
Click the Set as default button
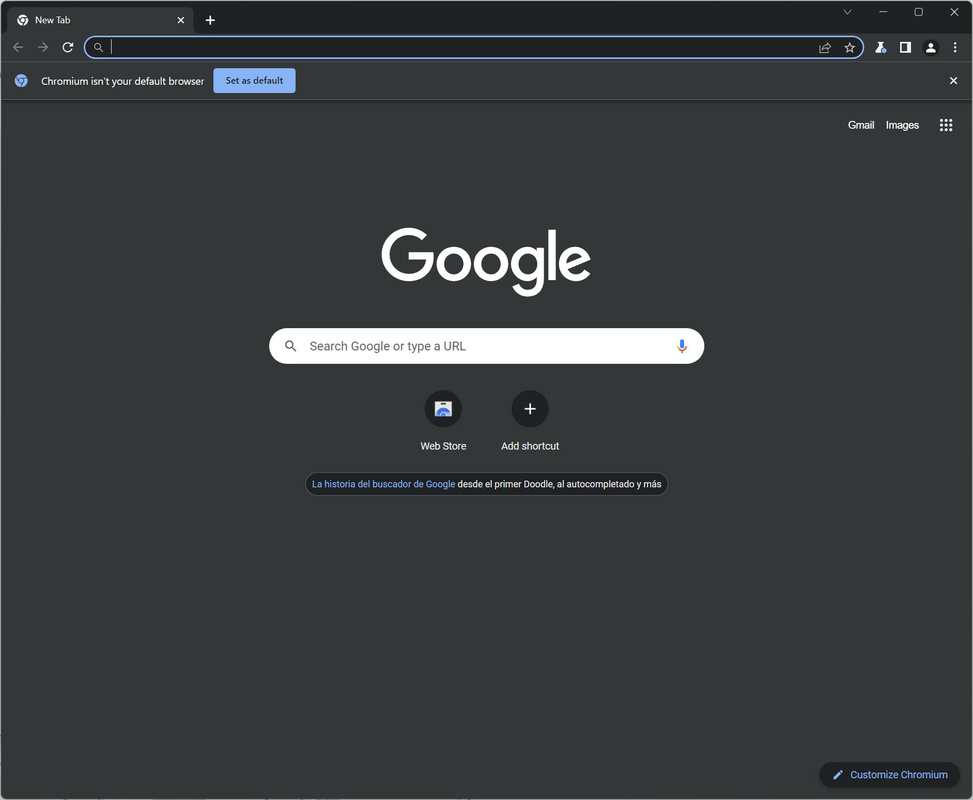pos(254,80)
